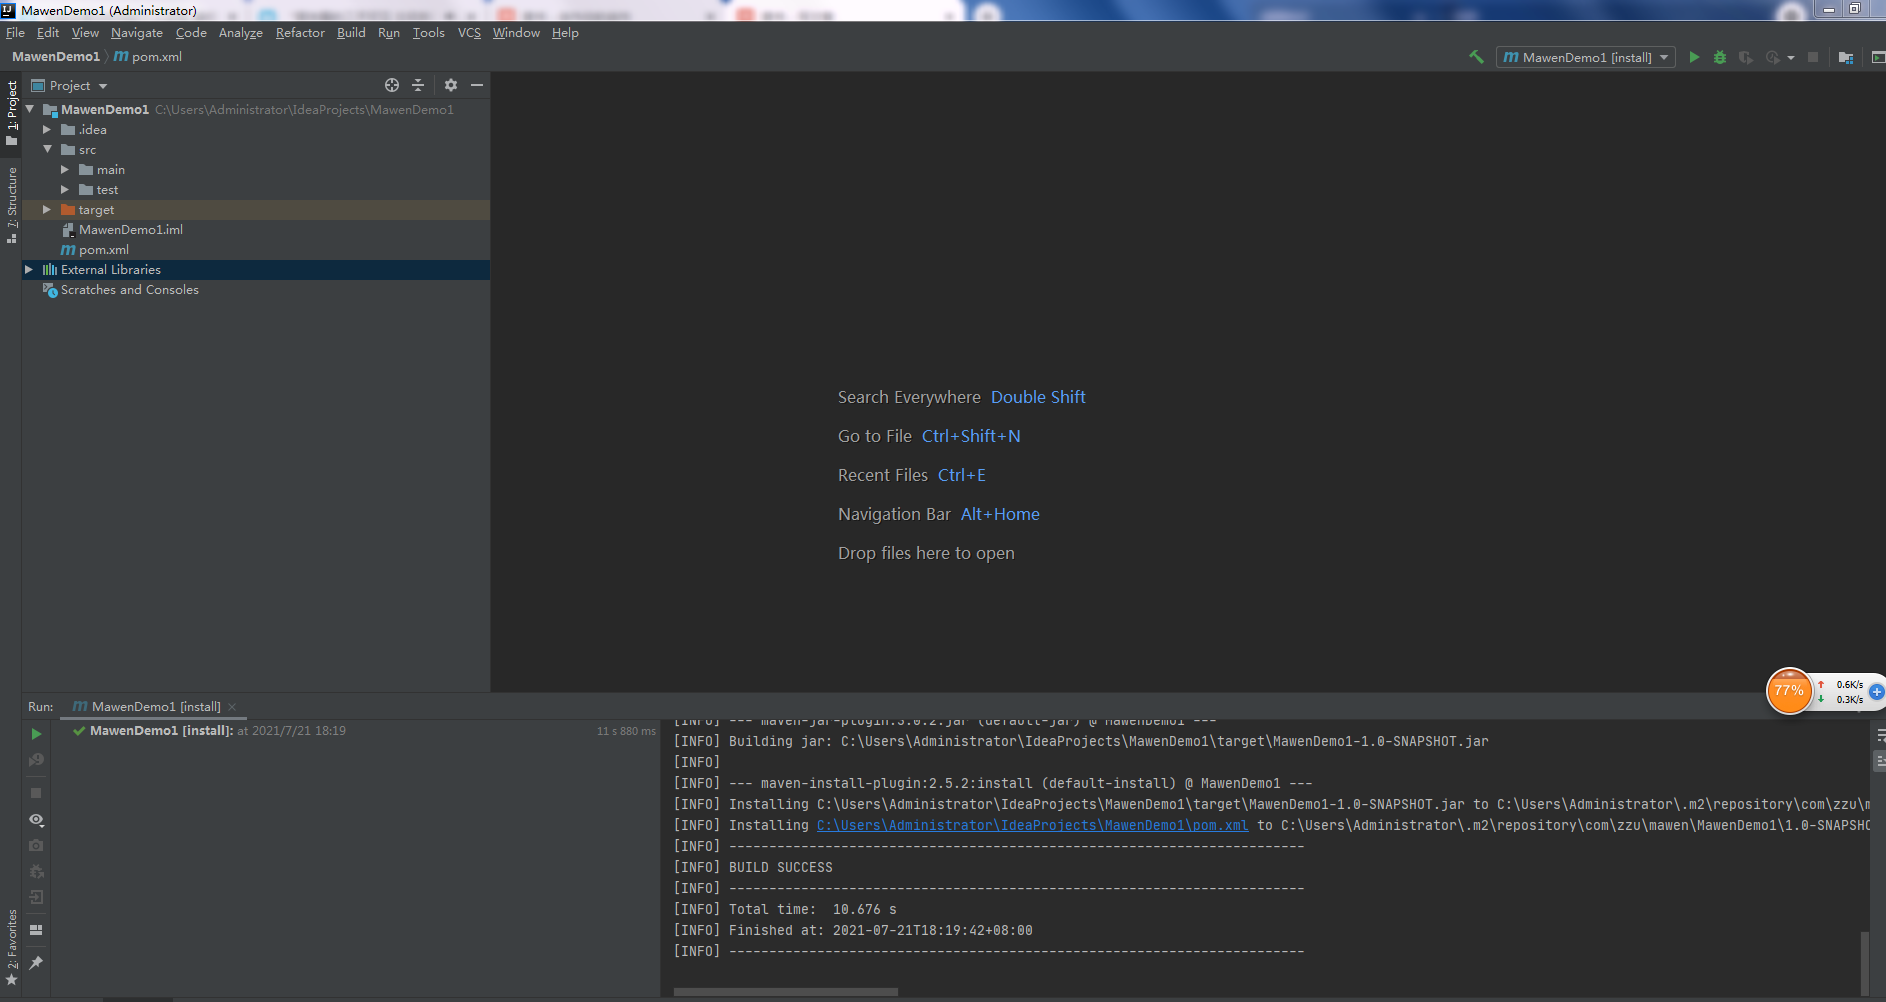Click the network speed monitor widget showing 77%
The width and height of the screenshot is (1886, 1002).
tap(1789, 691)
